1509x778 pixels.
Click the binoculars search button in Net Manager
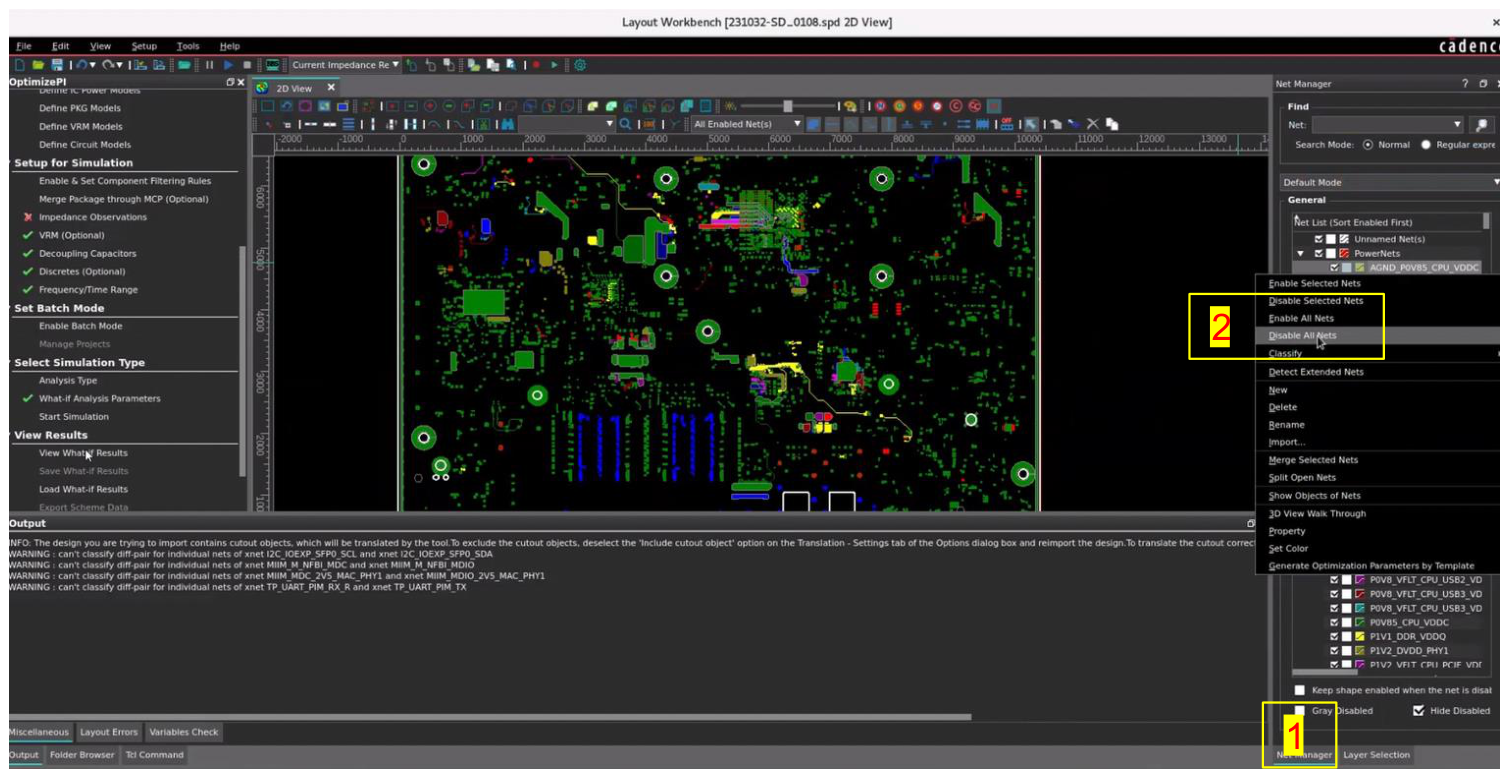coord(1481,125)
